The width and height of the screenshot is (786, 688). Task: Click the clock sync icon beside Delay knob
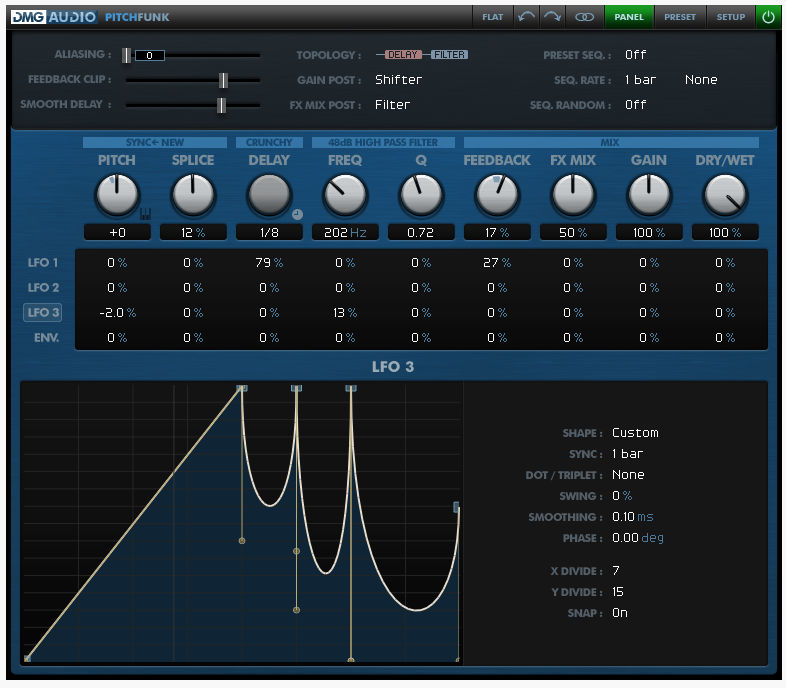(x=297, y=214)
